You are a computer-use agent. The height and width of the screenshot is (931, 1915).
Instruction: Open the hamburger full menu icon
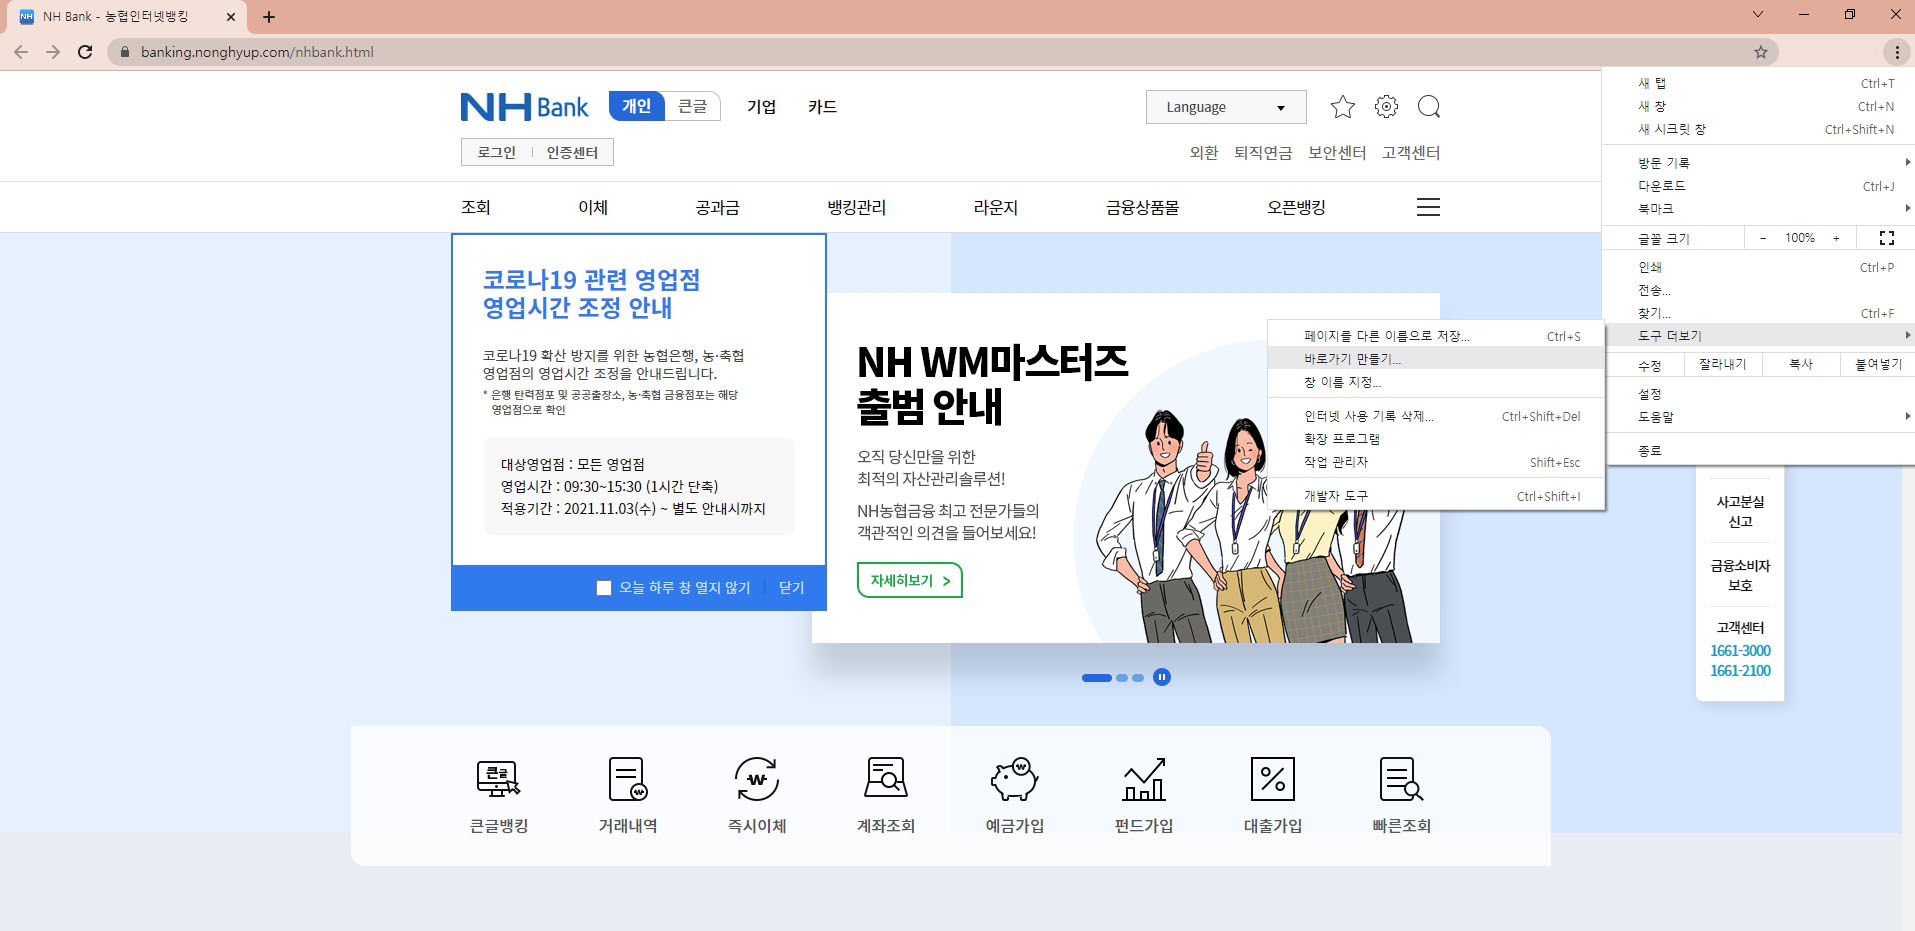1428,207
